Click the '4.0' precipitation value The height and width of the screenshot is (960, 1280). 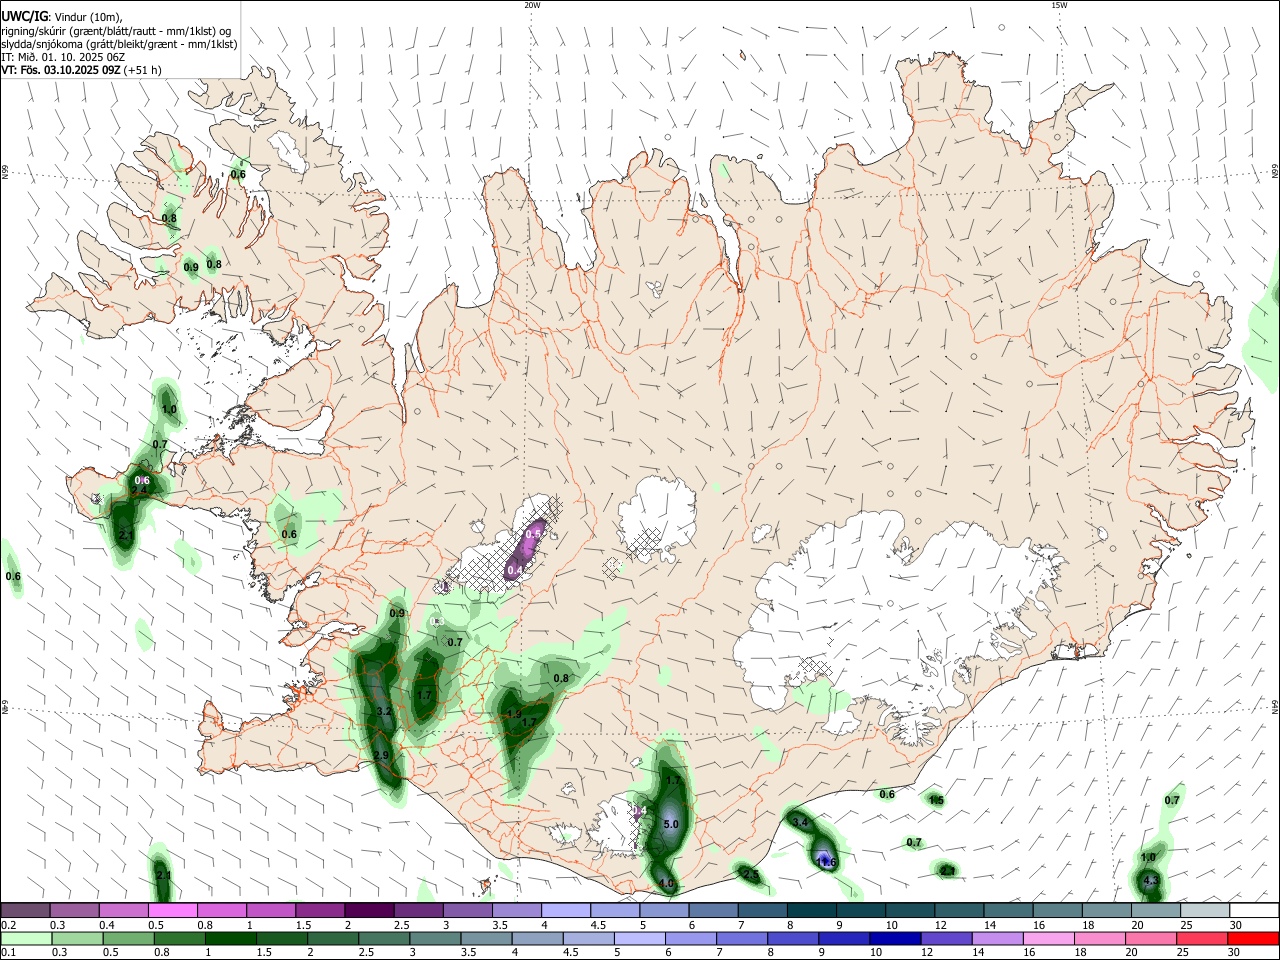666,884
